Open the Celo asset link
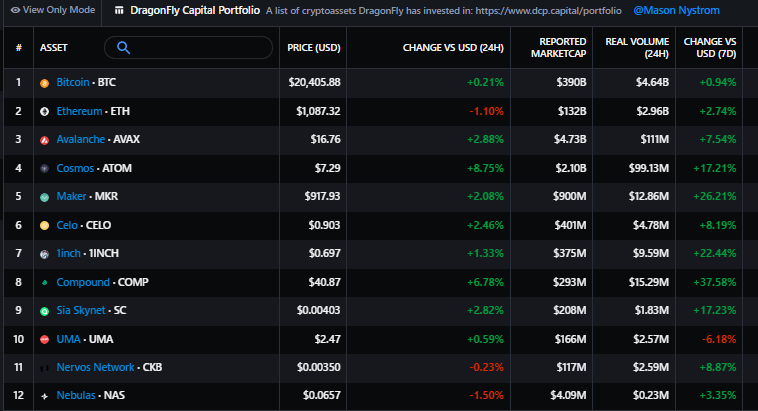This screenshot has height=411, width=758. point(67,225)
